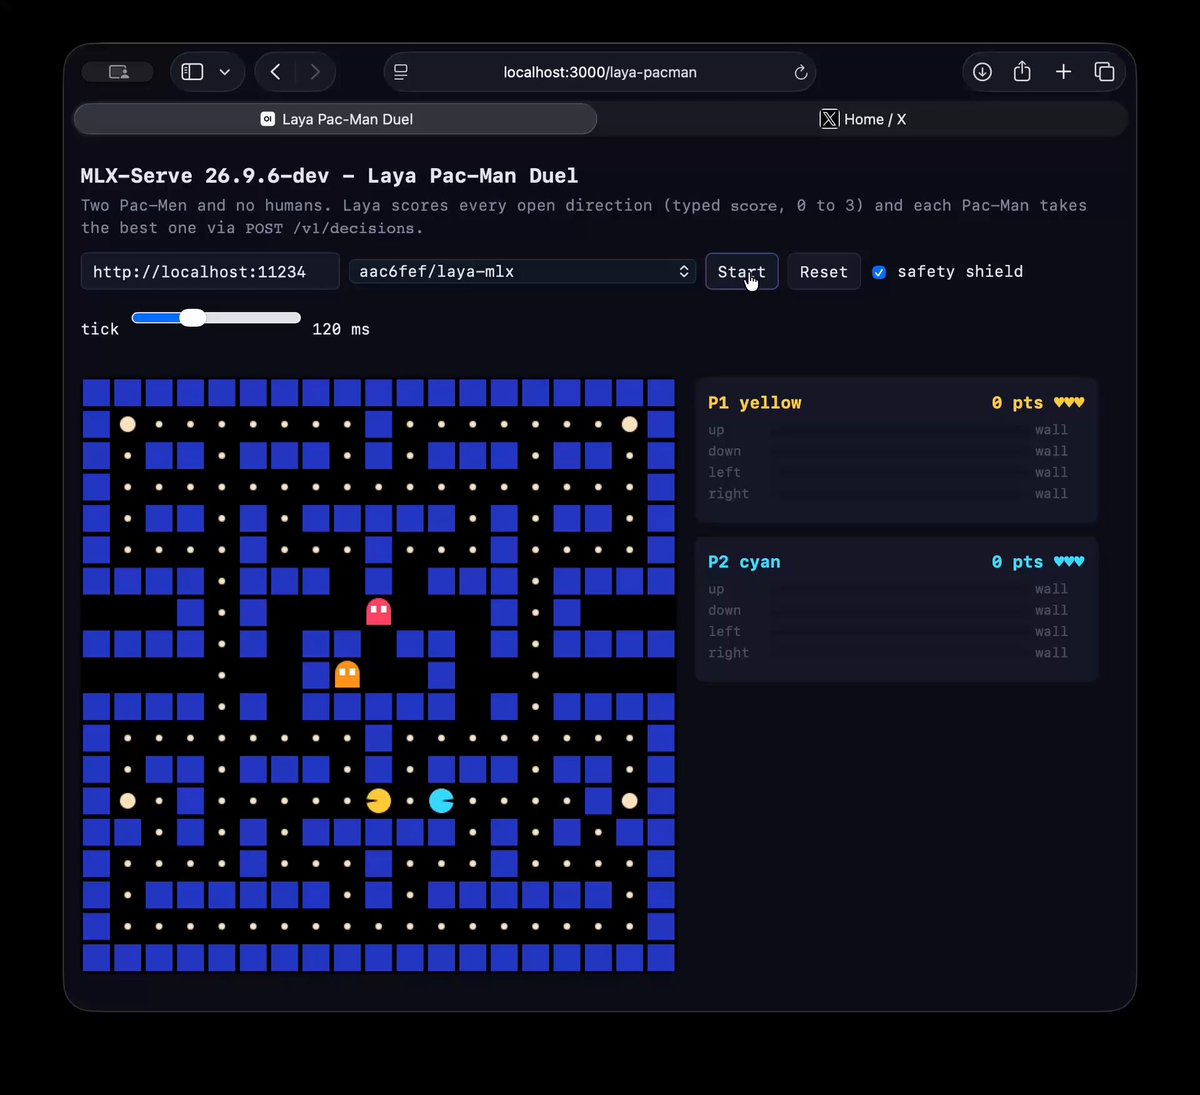This screenshot has width=1200, height=1095.
Task: Click the browser forward arrow
Action: (315, 72)
